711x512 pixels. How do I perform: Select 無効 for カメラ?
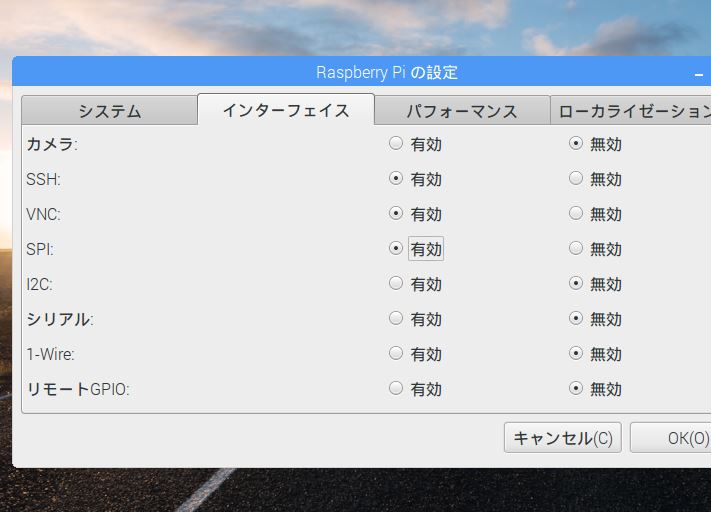click(576, 144)
